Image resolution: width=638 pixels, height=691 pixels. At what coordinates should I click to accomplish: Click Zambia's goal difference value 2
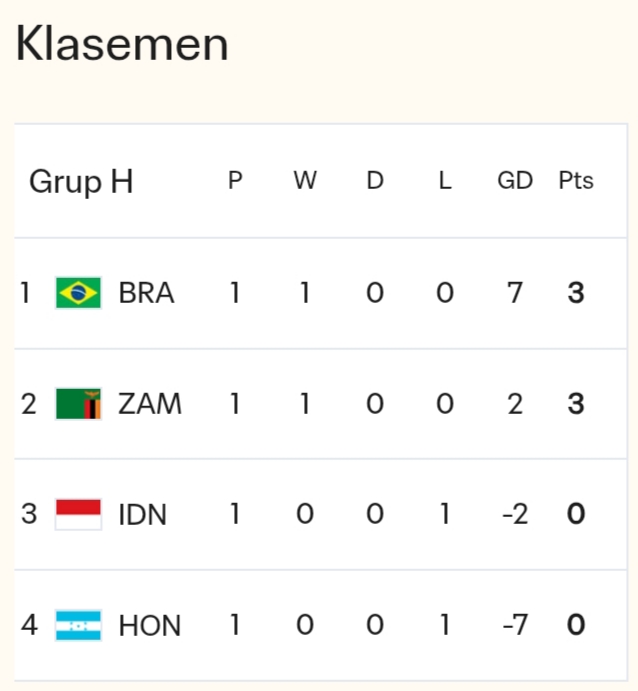(x=515, y=404)
